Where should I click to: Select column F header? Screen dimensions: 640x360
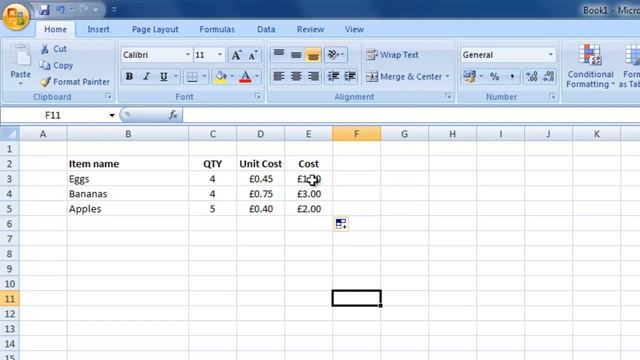tap(356, 134)
